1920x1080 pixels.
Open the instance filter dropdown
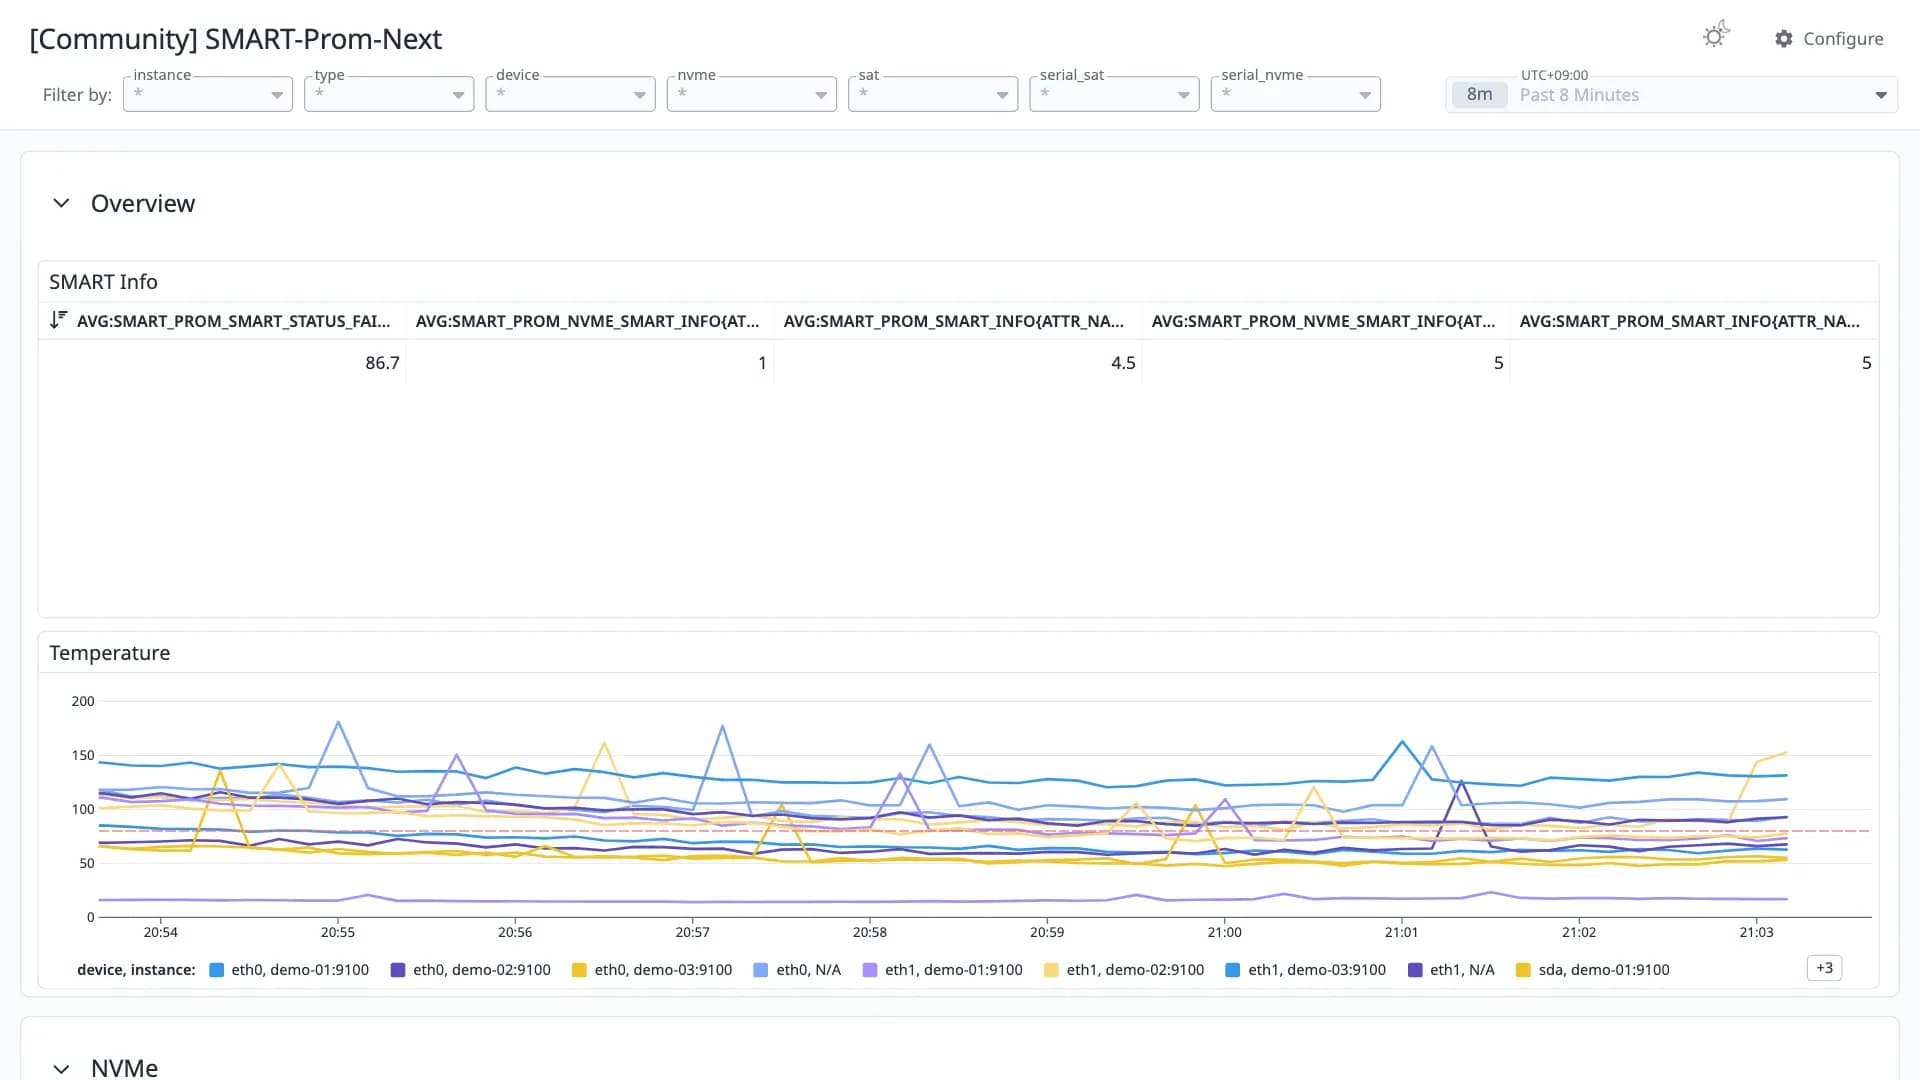point(208,94)
